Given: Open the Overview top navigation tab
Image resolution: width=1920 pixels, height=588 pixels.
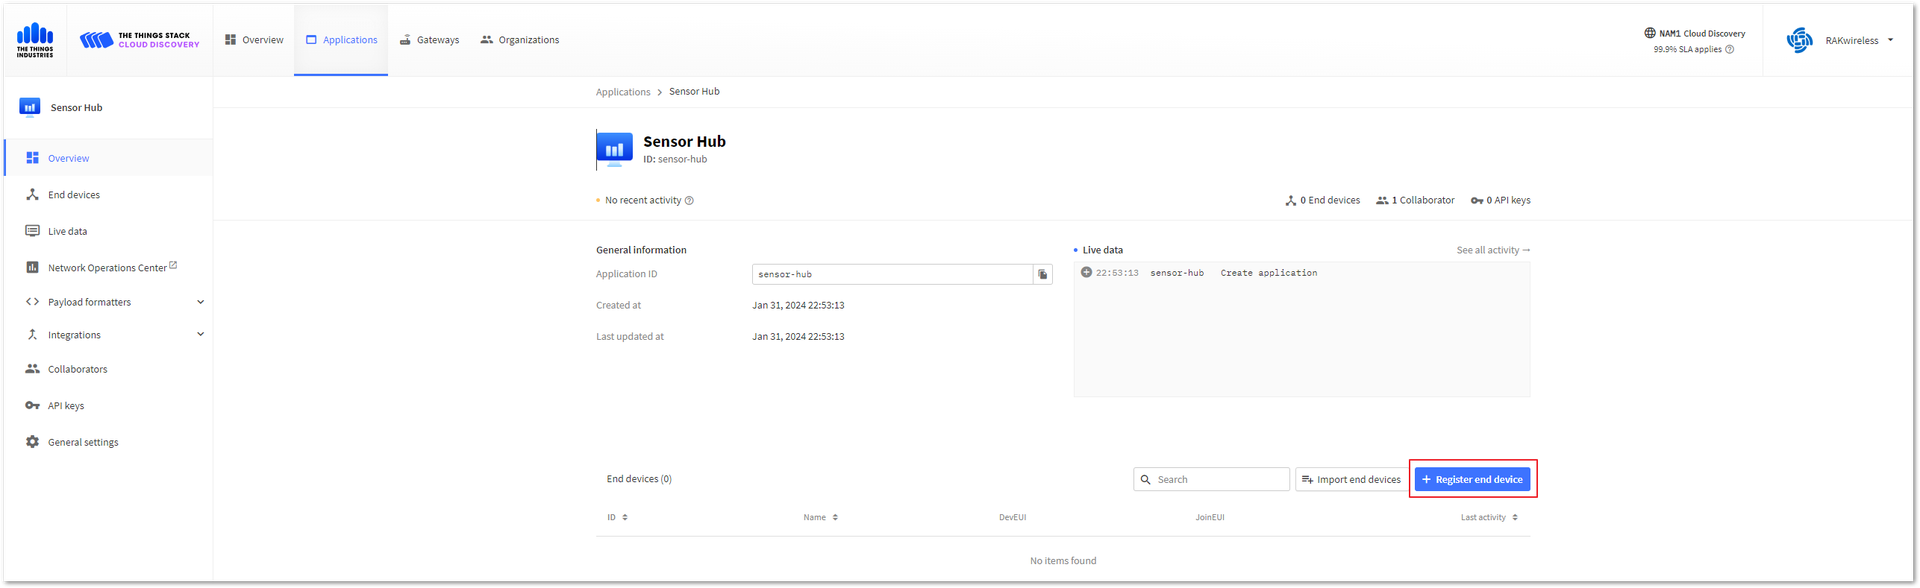Looking at the screenshot, I should click(x=254, y=40).
